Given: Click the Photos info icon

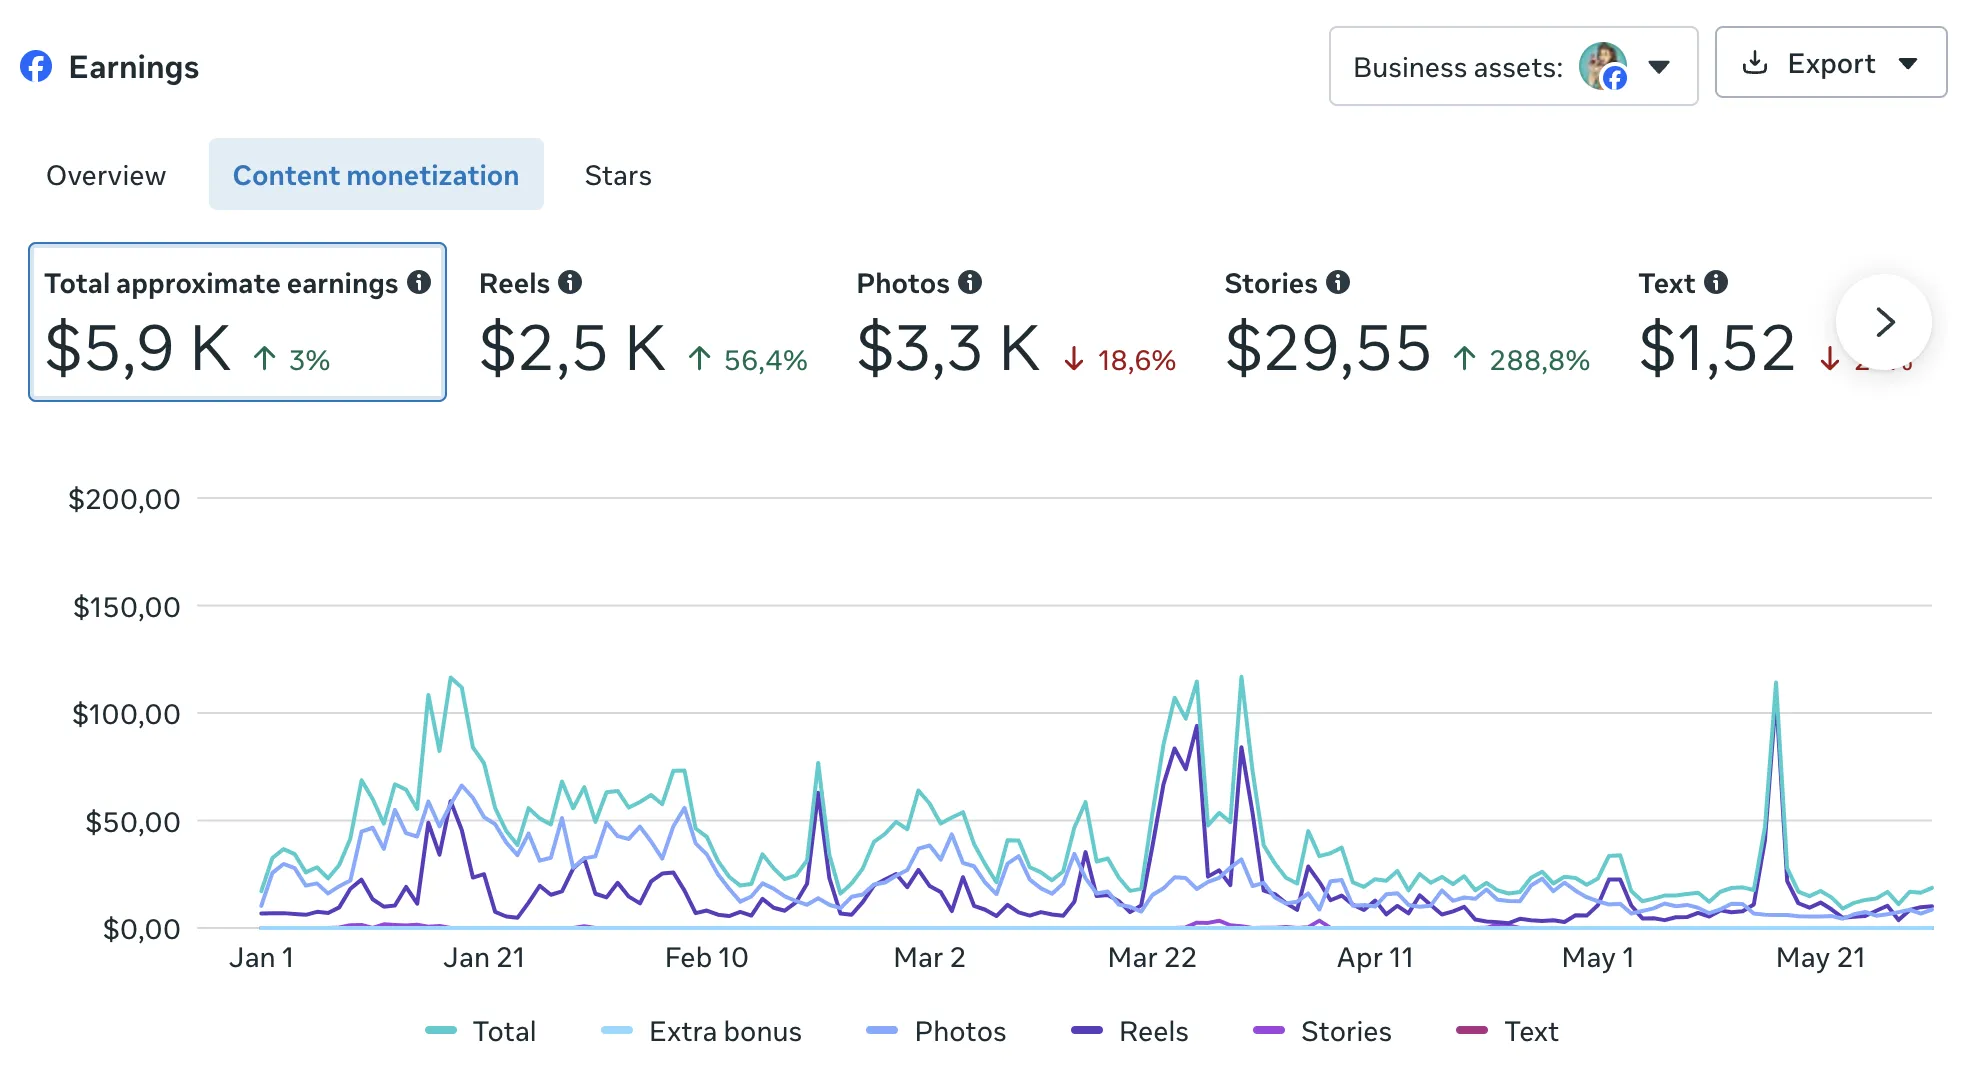Looking at the screenshot, I should [970, 283].
